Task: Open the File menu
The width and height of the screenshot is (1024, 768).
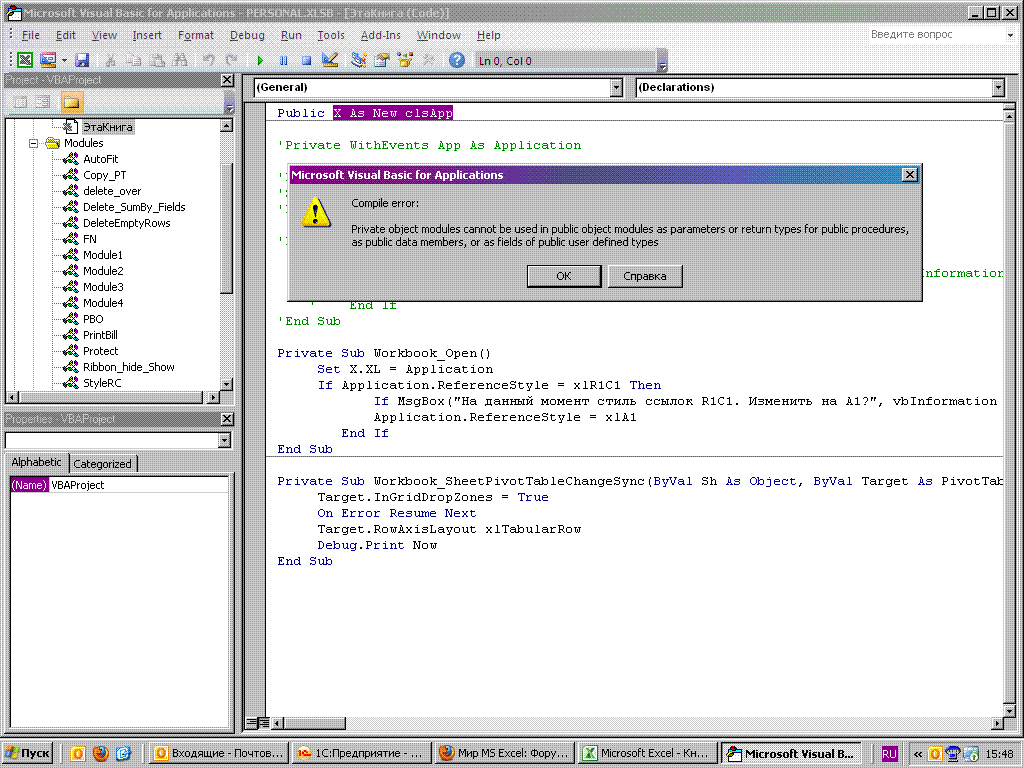Action: click(x=31, y=35)
